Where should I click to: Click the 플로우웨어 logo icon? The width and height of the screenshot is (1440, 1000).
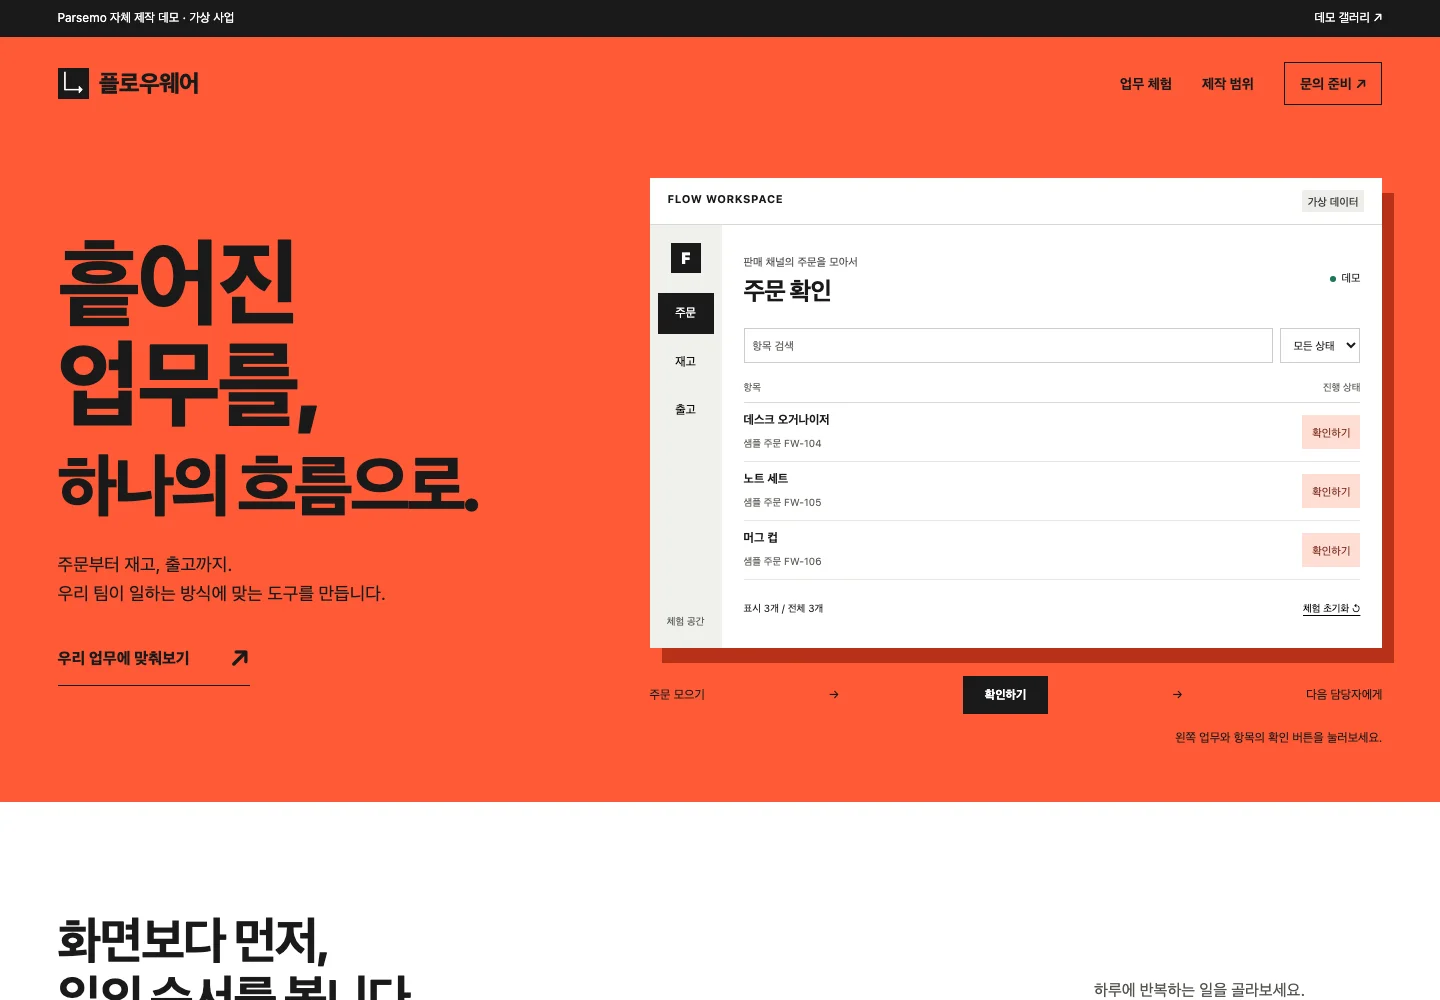pyautogui.click(x=73, y=83)
